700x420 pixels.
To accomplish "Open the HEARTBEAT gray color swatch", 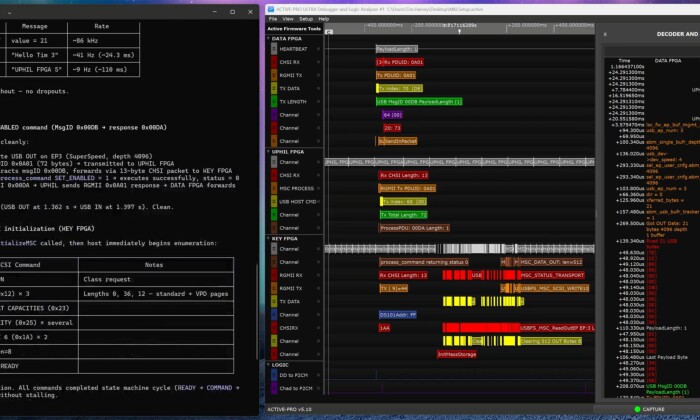I will (274, 49).
